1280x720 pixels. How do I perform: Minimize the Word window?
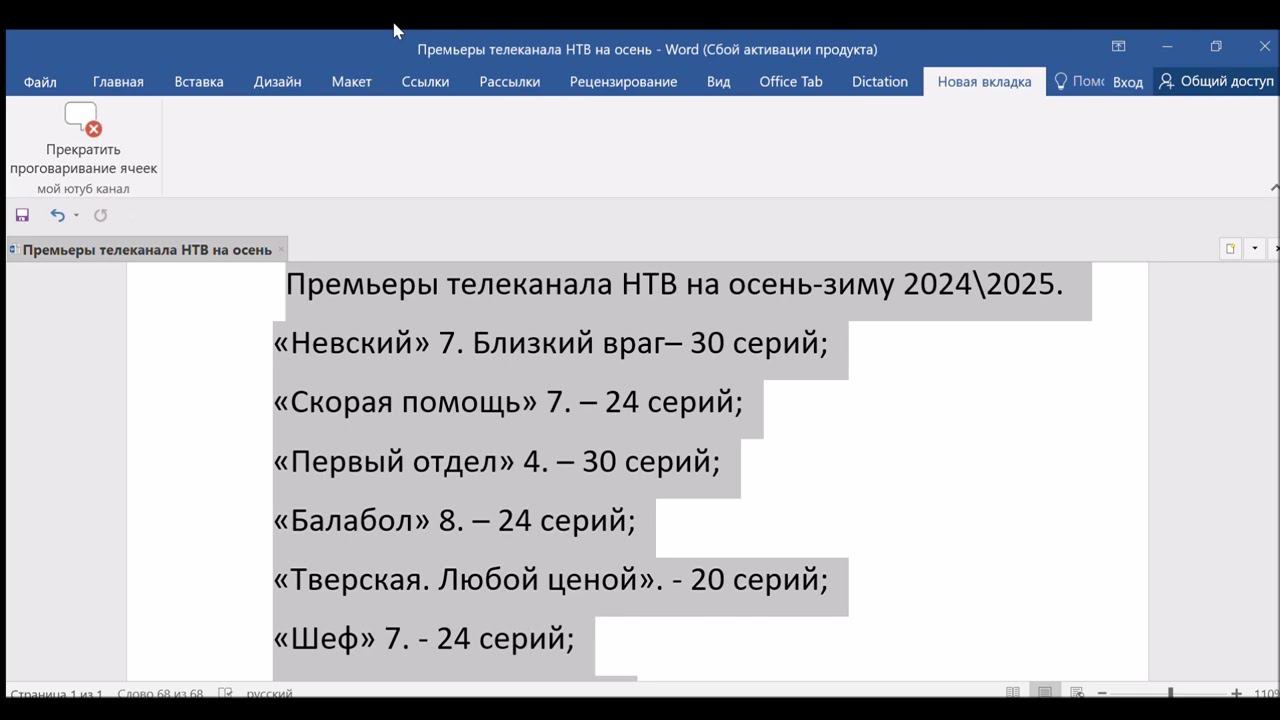1167,47
